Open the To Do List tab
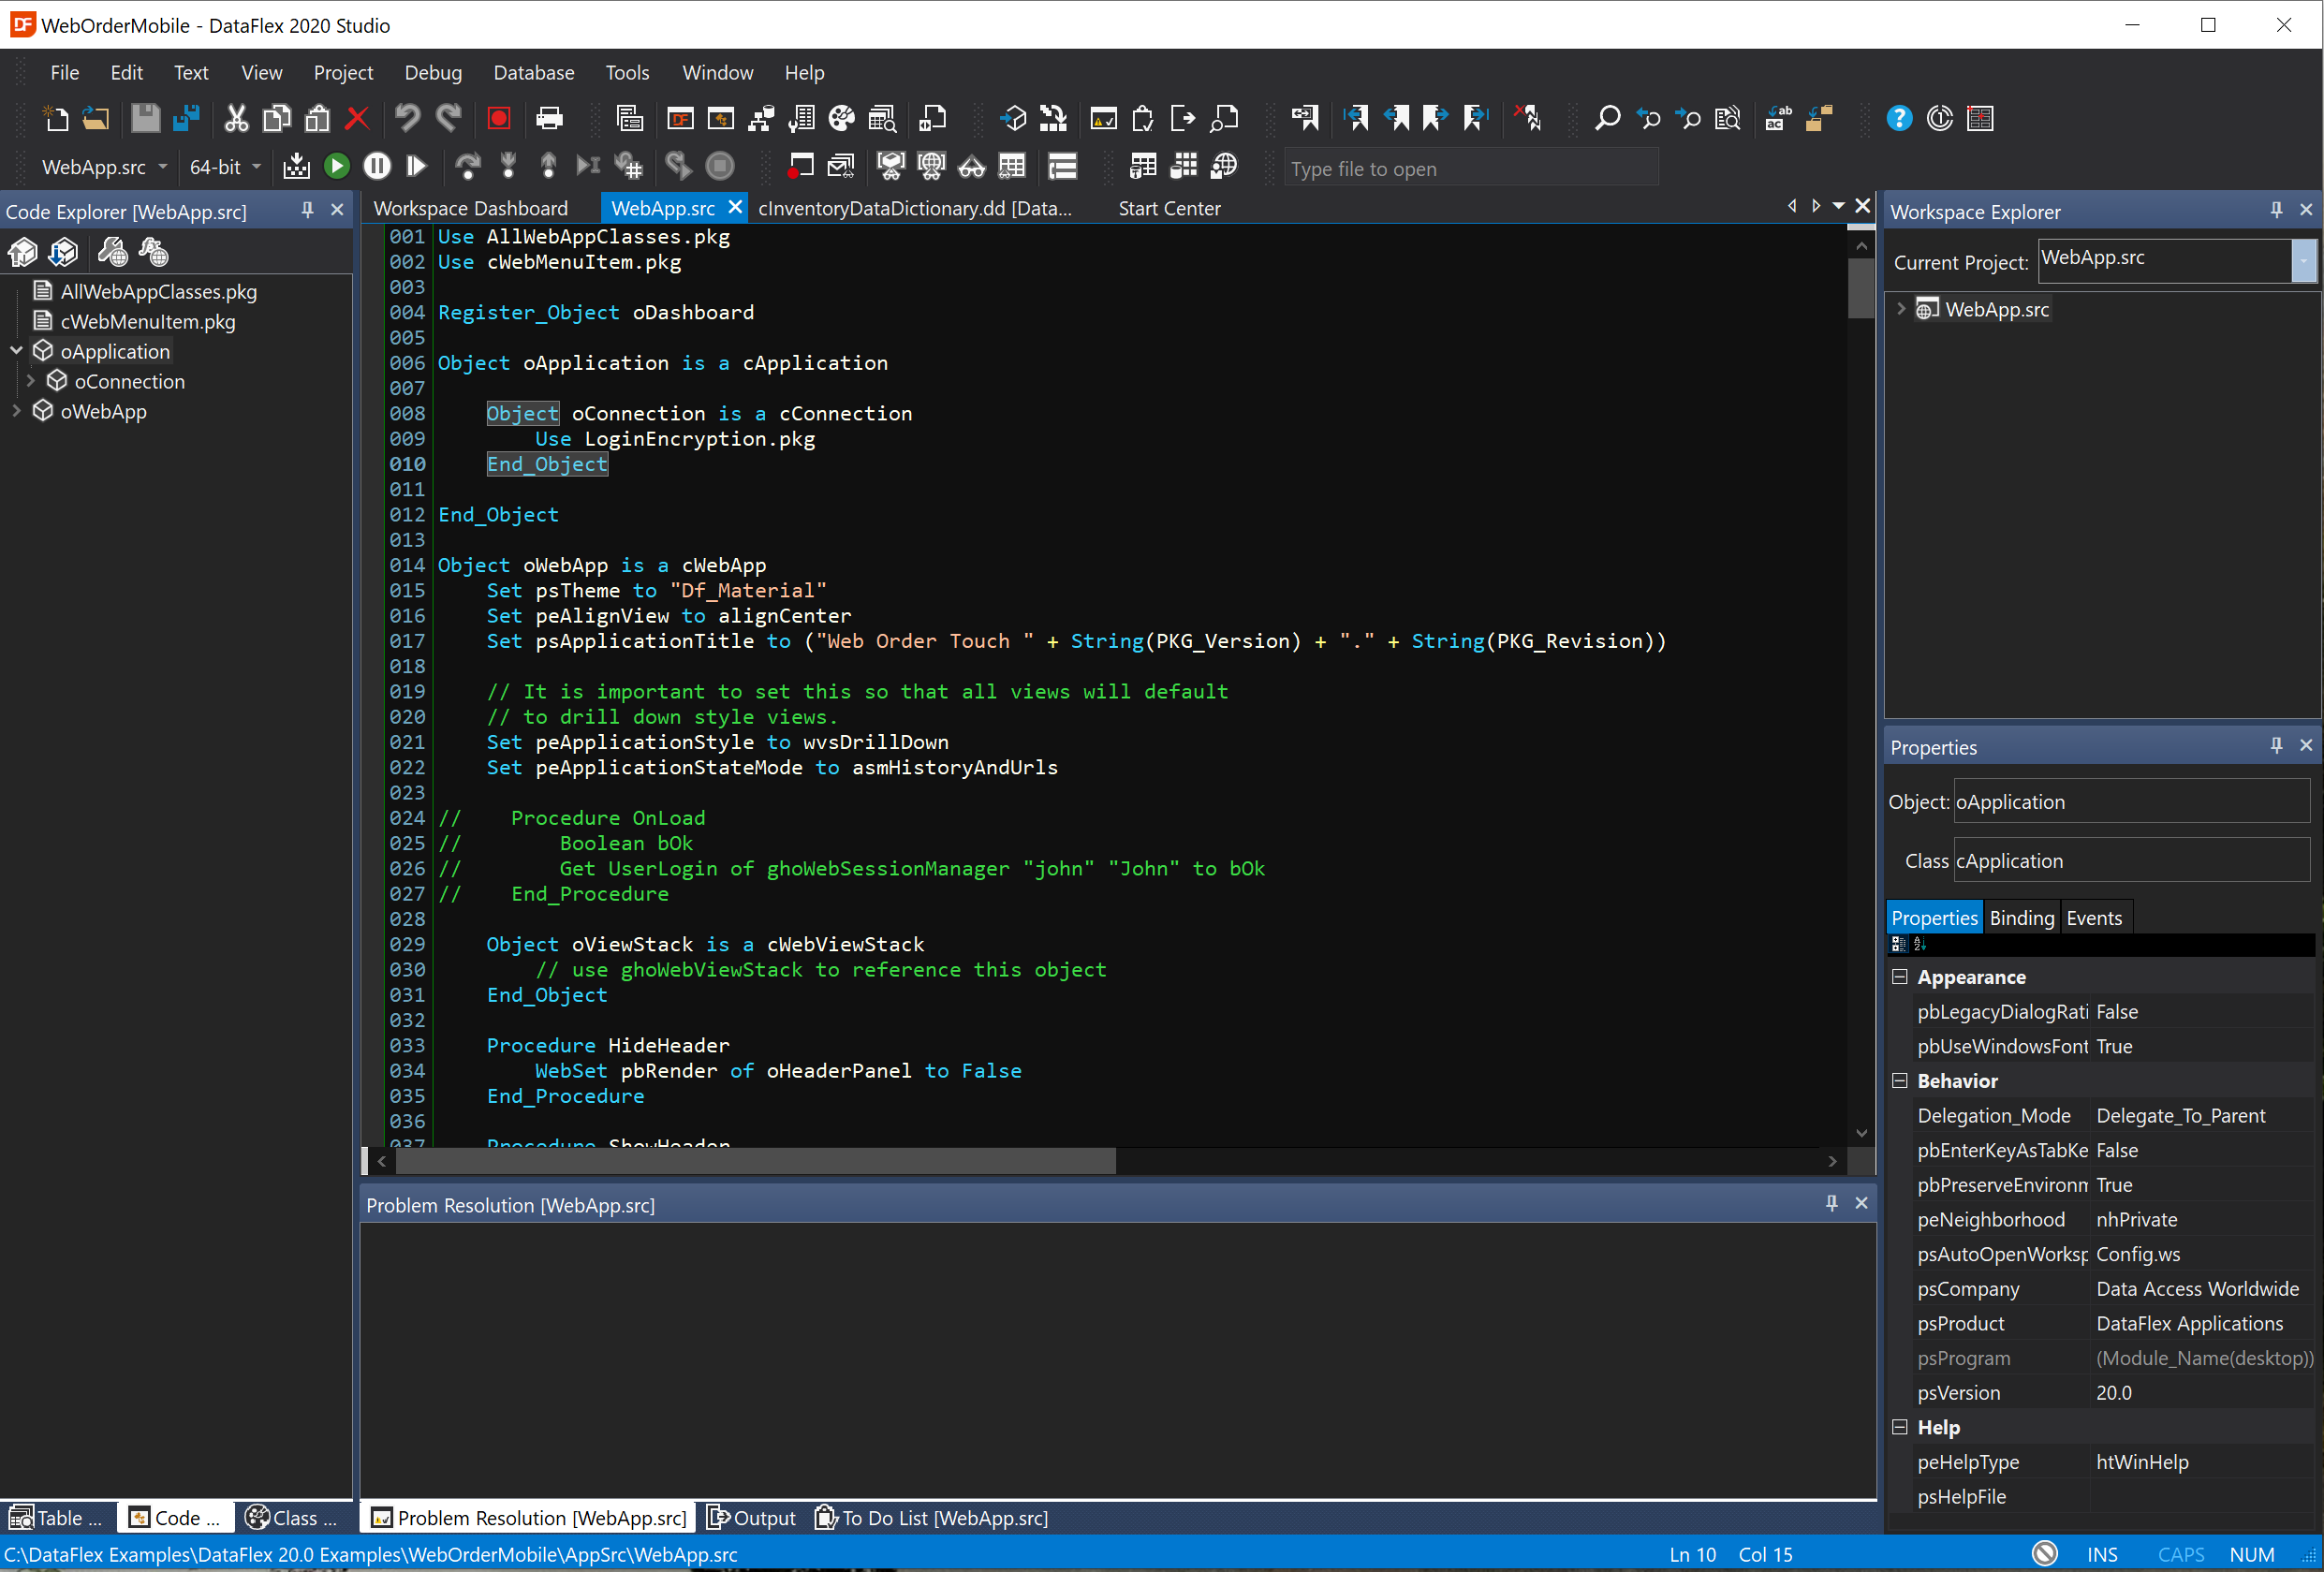Viewport: 2324px width, 1572px height. (x=931, y=1518)
